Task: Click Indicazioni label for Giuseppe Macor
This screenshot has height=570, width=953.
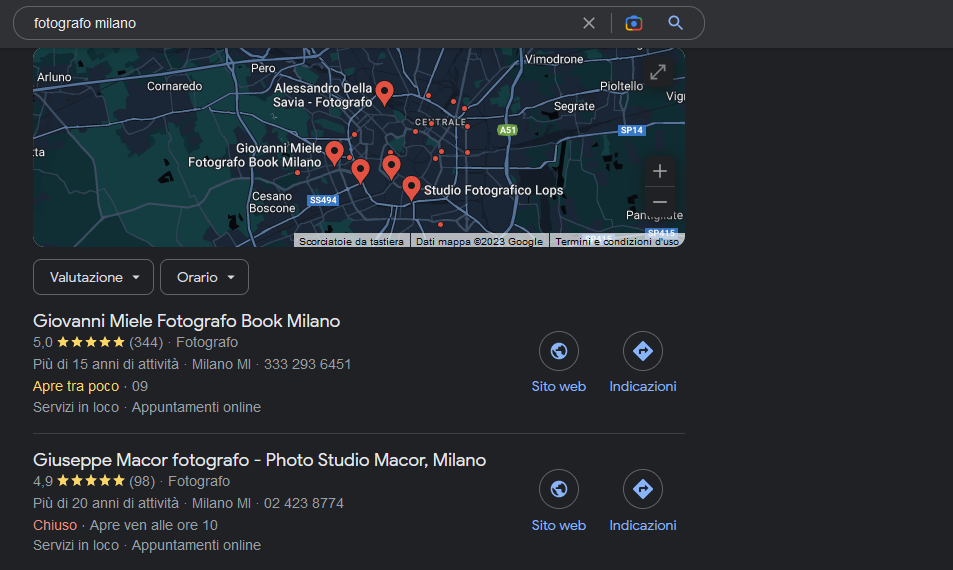Action: (642, 526)
